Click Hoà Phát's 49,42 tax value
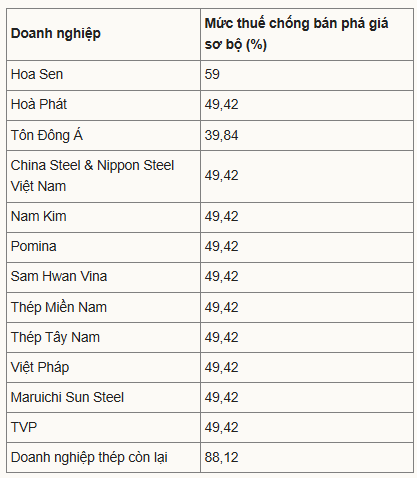Viewport: 417px width, 478px height. [221, 104]
